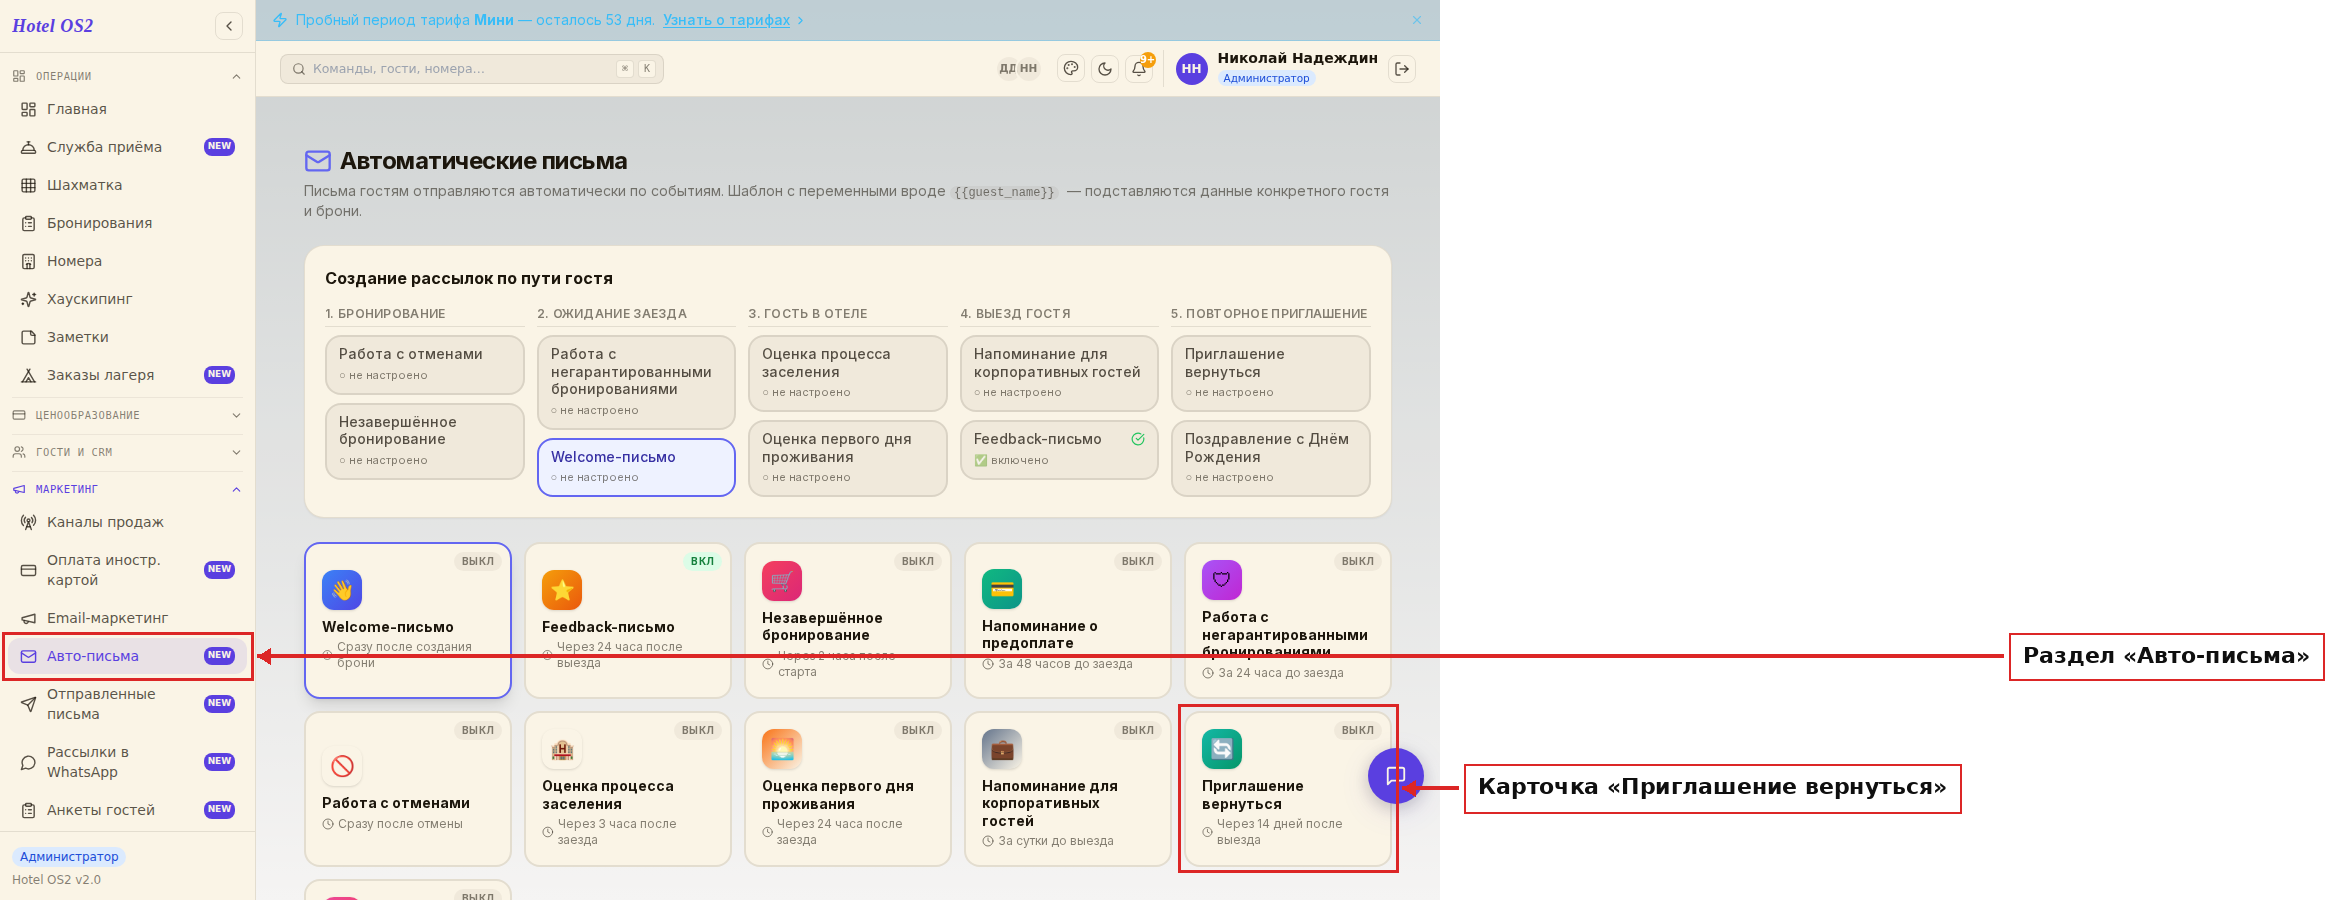Open Заказы лагеря menu item
Viewport: 2348px width, 900px height.
(x=127, y=375)
